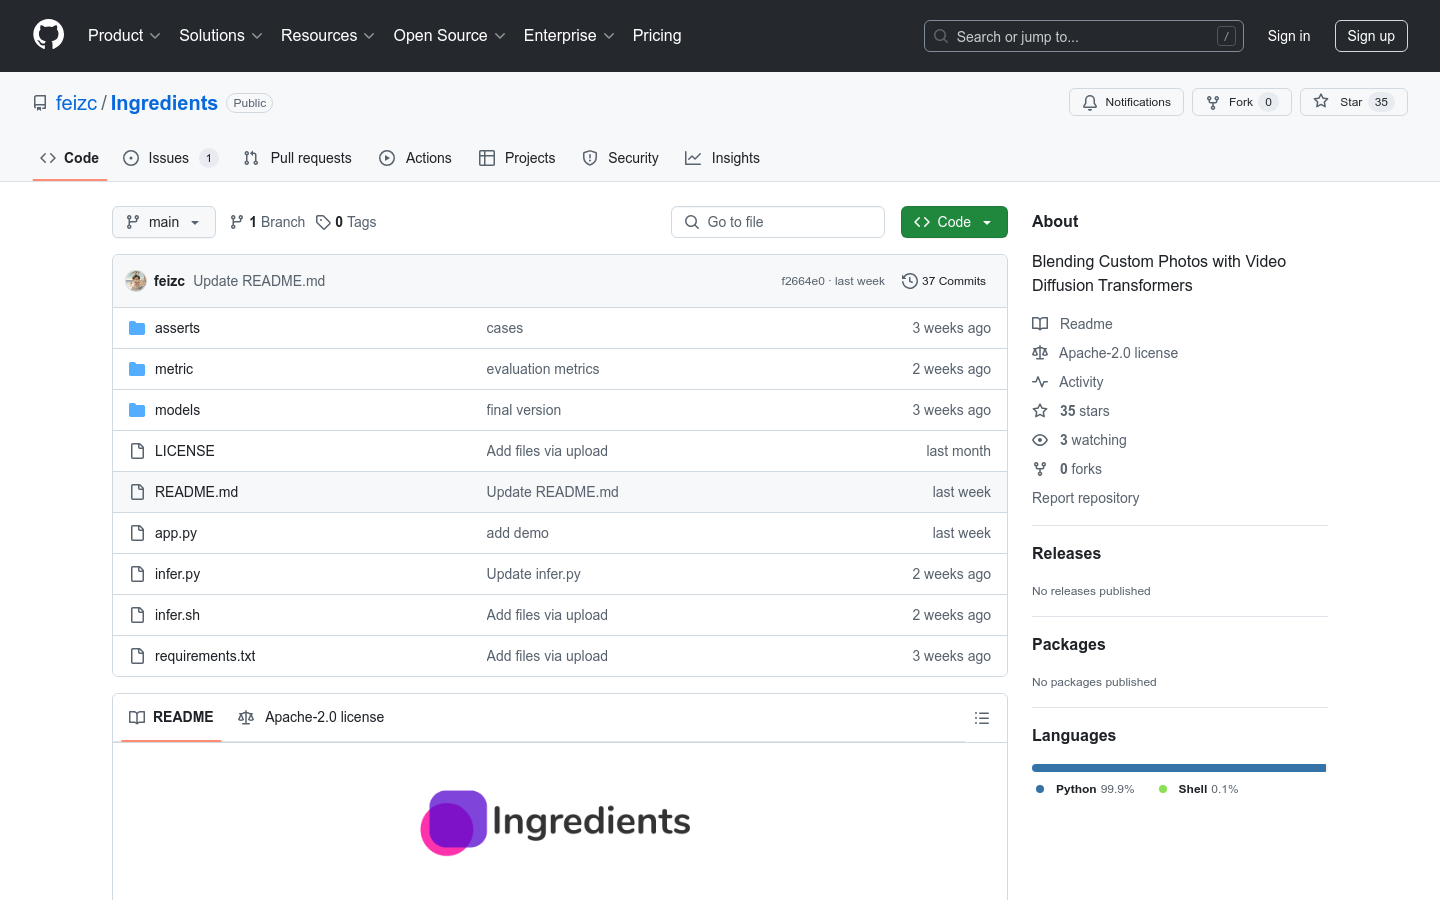Click the Sign up button
This screenshot has width=1440, height=900.
(1371, 36)
